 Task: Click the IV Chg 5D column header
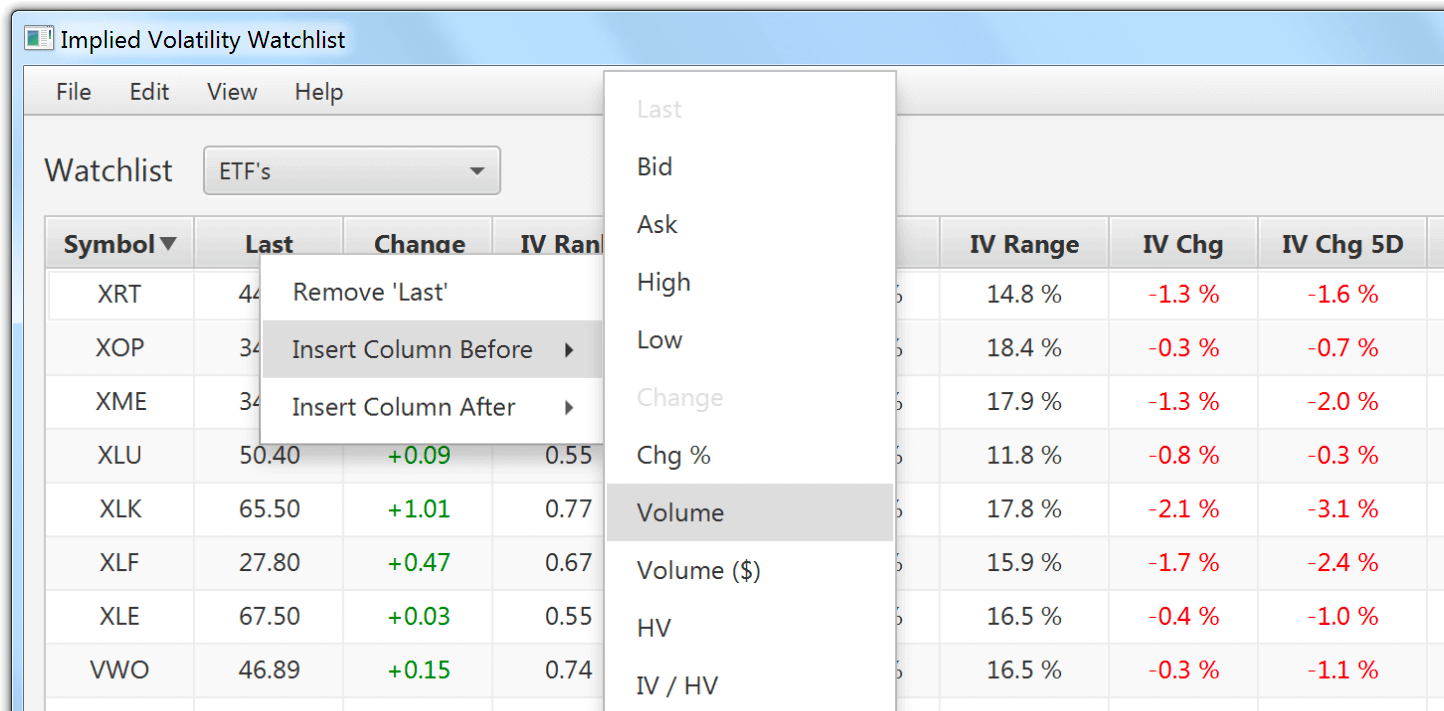click(1343, 242)
